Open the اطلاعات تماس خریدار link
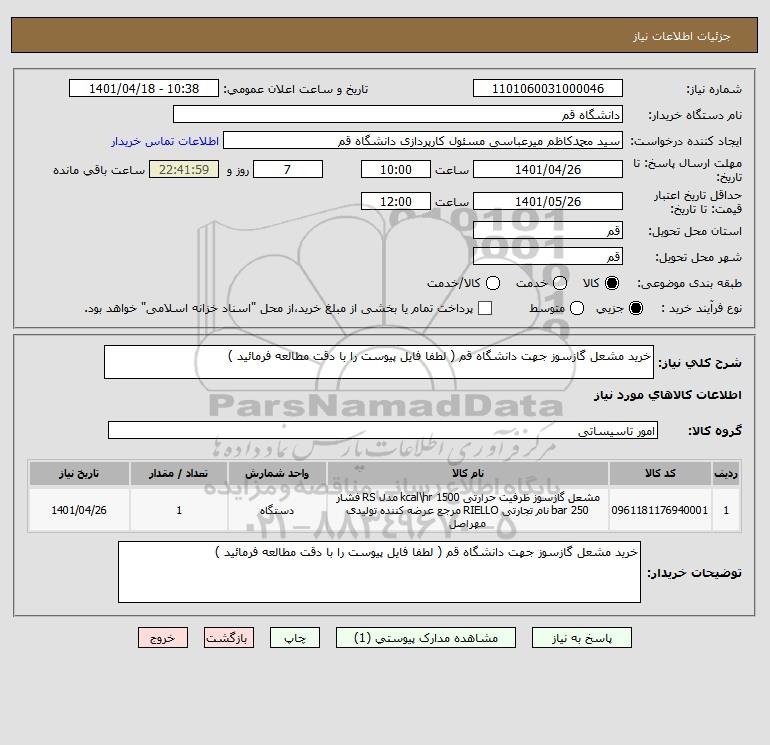 click(165, 141)
